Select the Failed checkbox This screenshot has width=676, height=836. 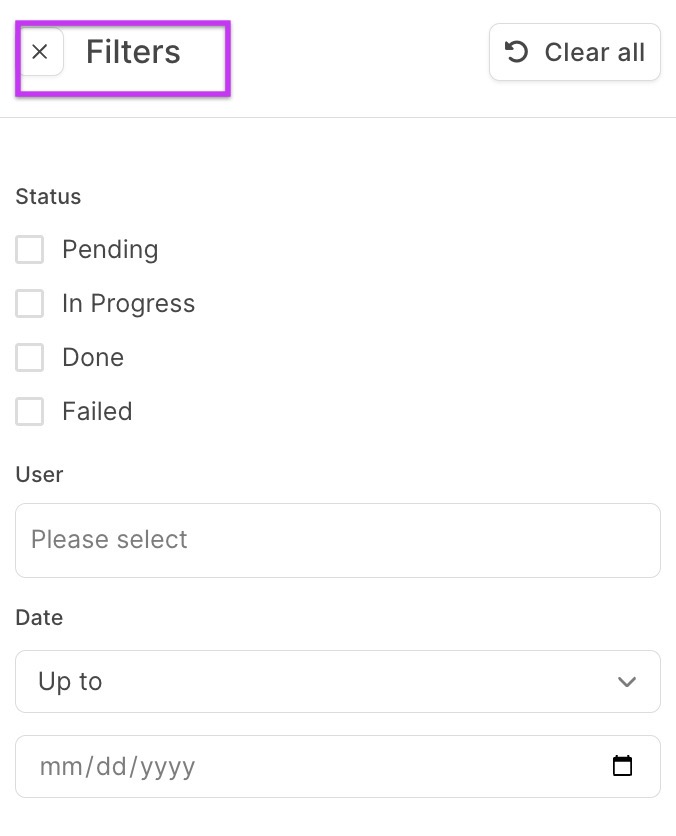pyautogui.click(x=30, y=412)
